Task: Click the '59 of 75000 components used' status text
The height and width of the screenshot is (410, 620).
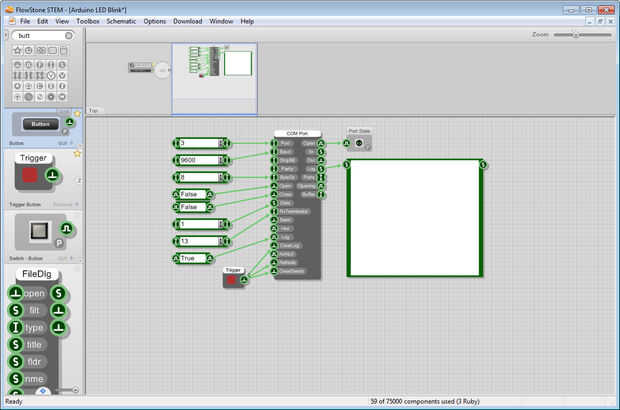Action: point(425,402)
